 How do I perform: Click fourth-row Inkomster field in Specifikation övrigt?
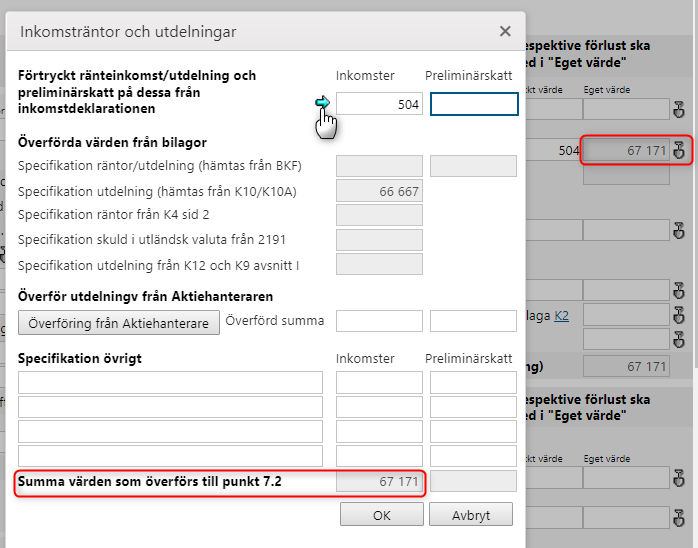pyautogui.click(x=379, y=456)
